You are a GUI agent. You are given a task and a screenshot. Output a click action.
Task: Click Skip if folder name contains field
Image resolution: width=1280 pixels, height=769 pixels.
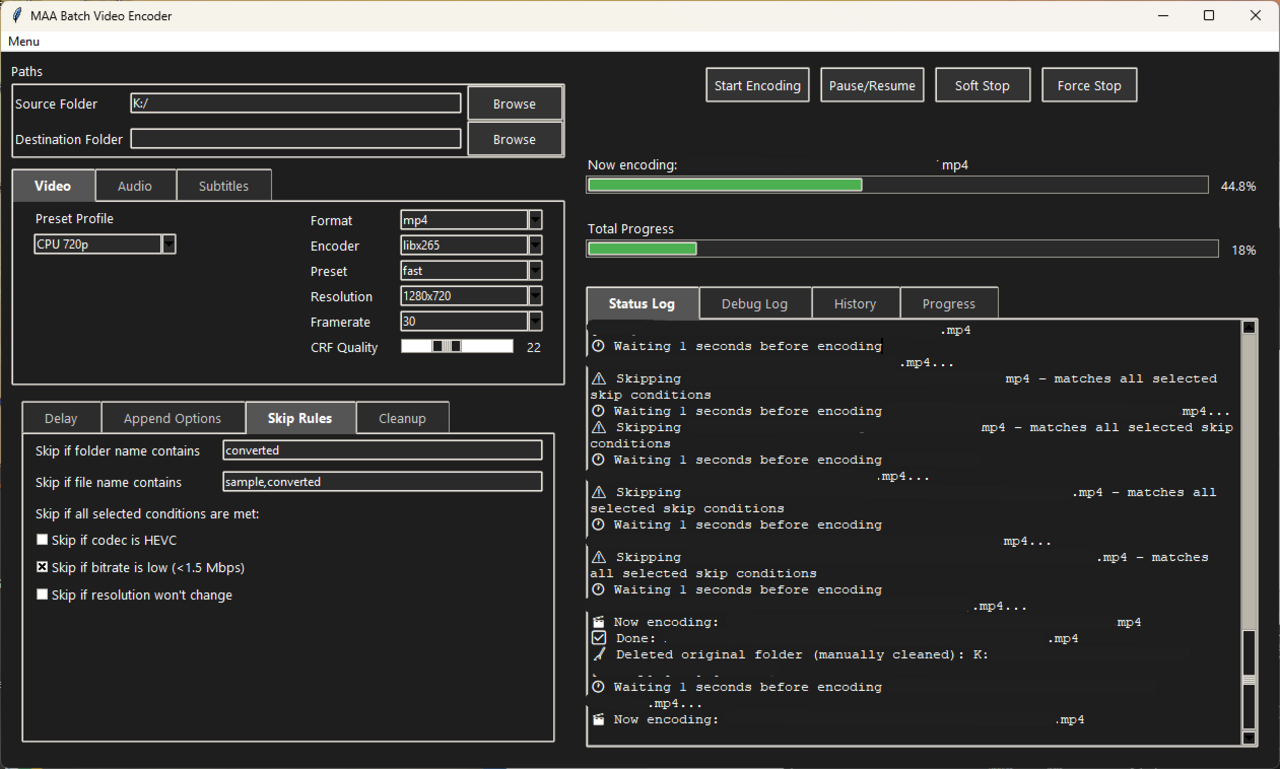[382, 450]
